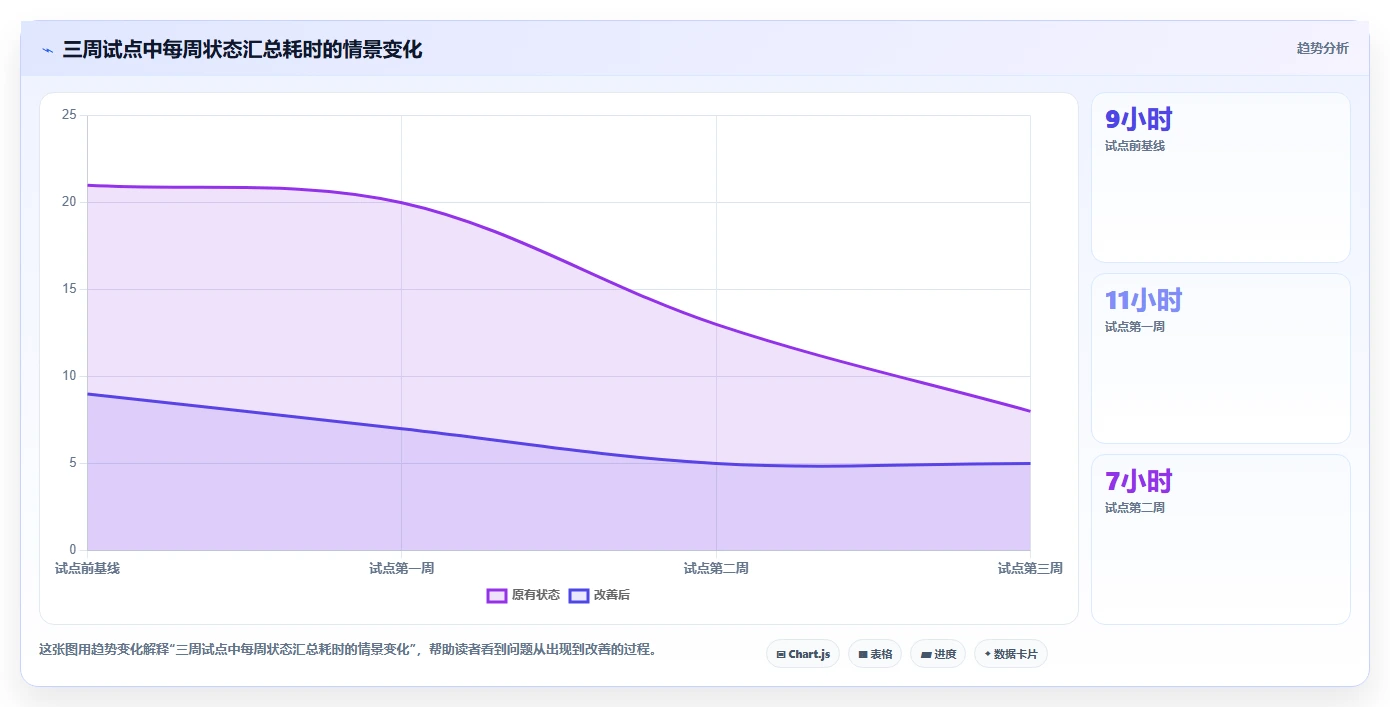Open the 11小时 试点第一周 card
This screenshot has height=707, width=1390.
click(x=1221, y=358)
